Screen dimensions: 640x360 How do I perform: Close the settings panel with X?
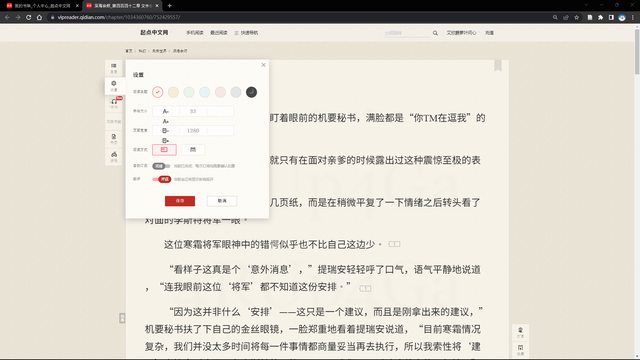[263, 65]
